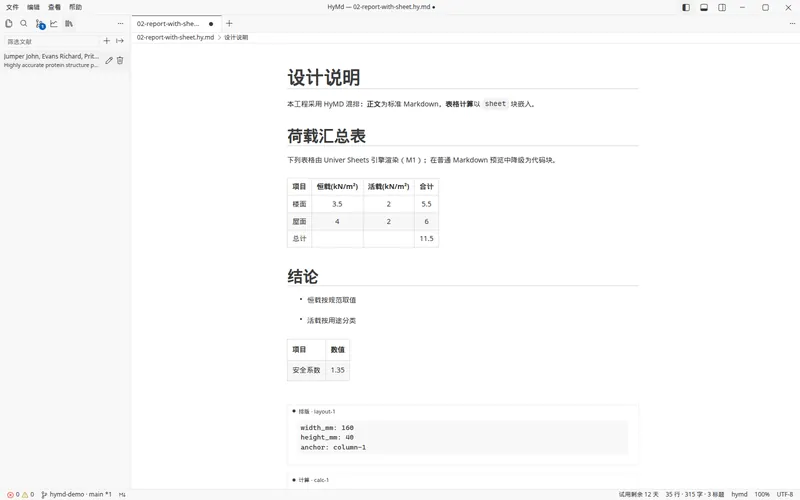Click the 筛选文献 filter input field

point(51,41)
